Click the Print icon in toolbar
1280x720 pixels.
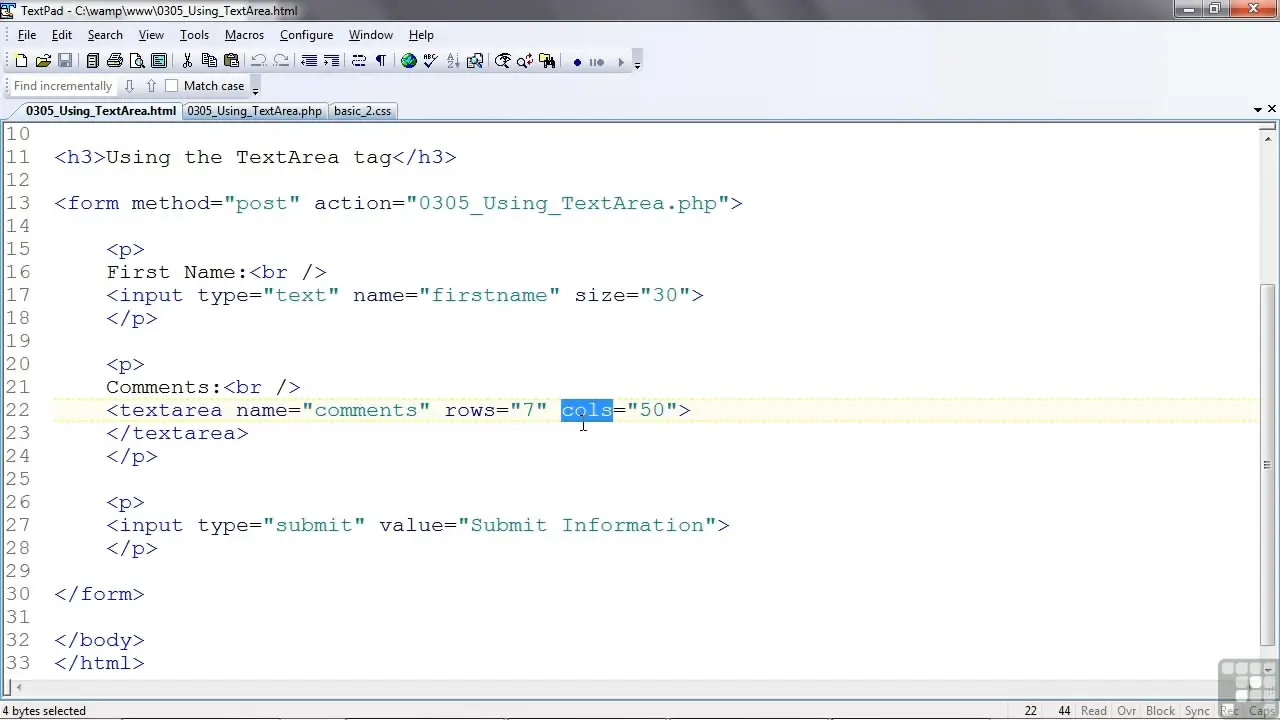(x=115, y=61)
